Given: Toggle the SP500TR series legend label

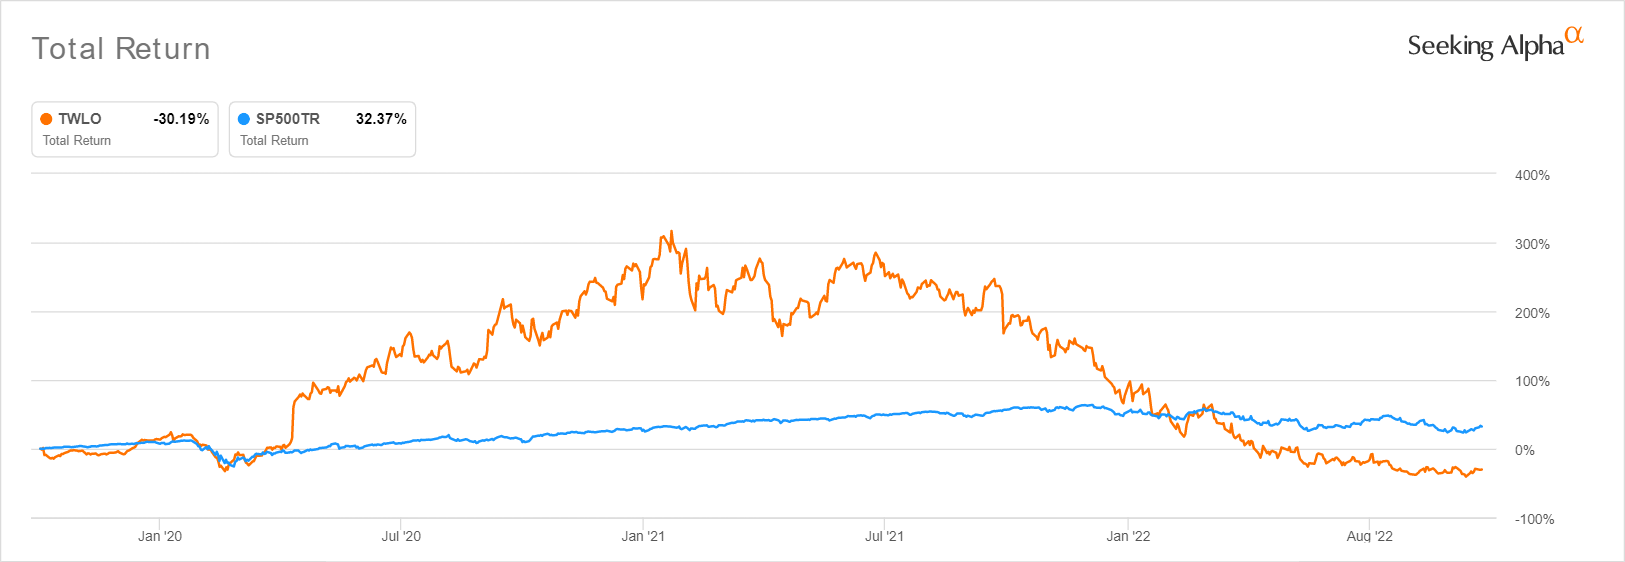Looking at the screenshot, I should tap(288, 119).
